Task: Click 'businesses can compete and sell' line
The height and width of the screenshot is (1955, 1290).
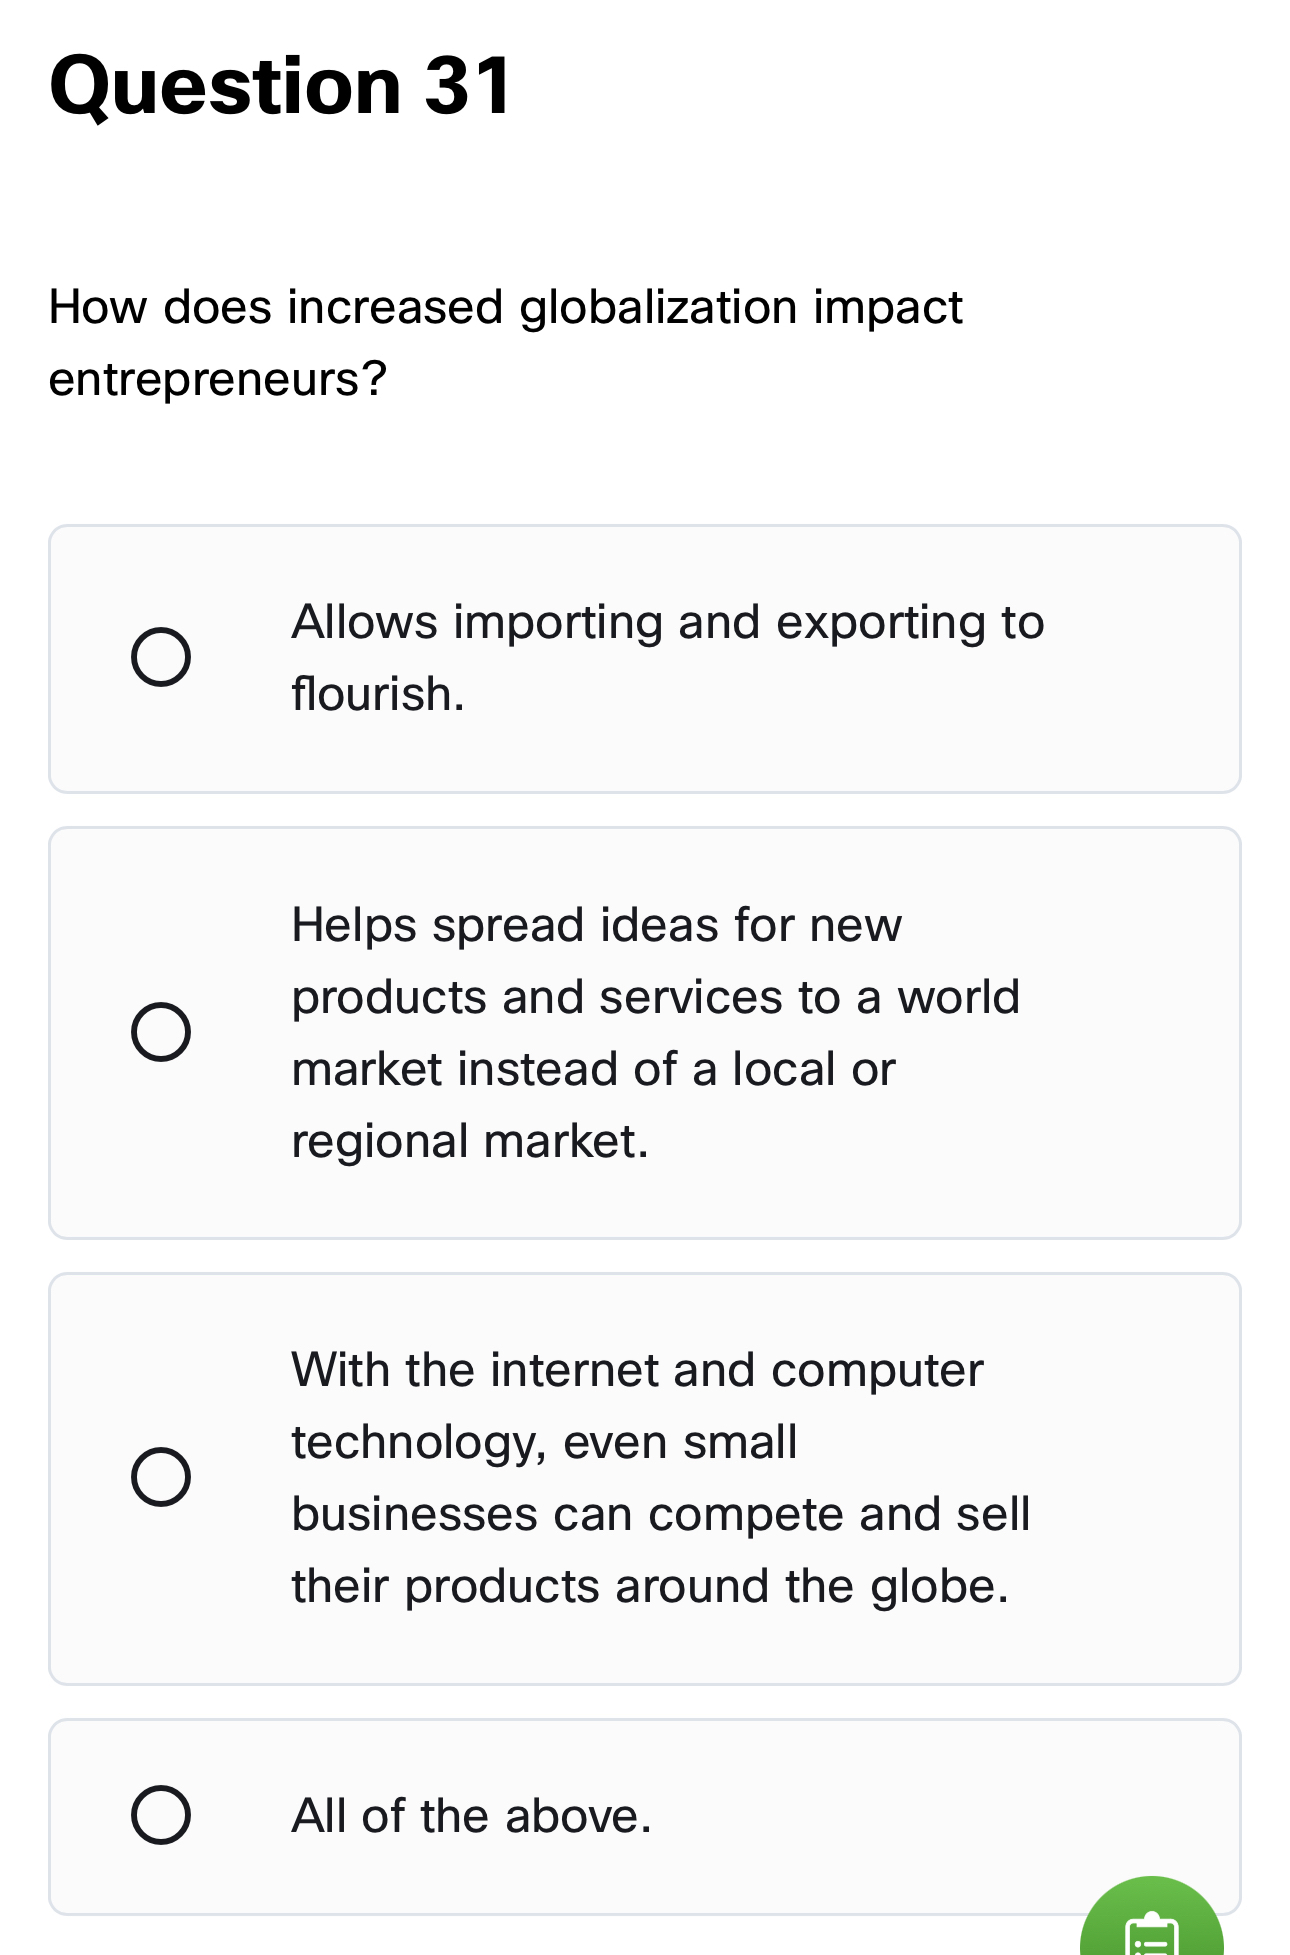Action: click(x=660, y=1514)
